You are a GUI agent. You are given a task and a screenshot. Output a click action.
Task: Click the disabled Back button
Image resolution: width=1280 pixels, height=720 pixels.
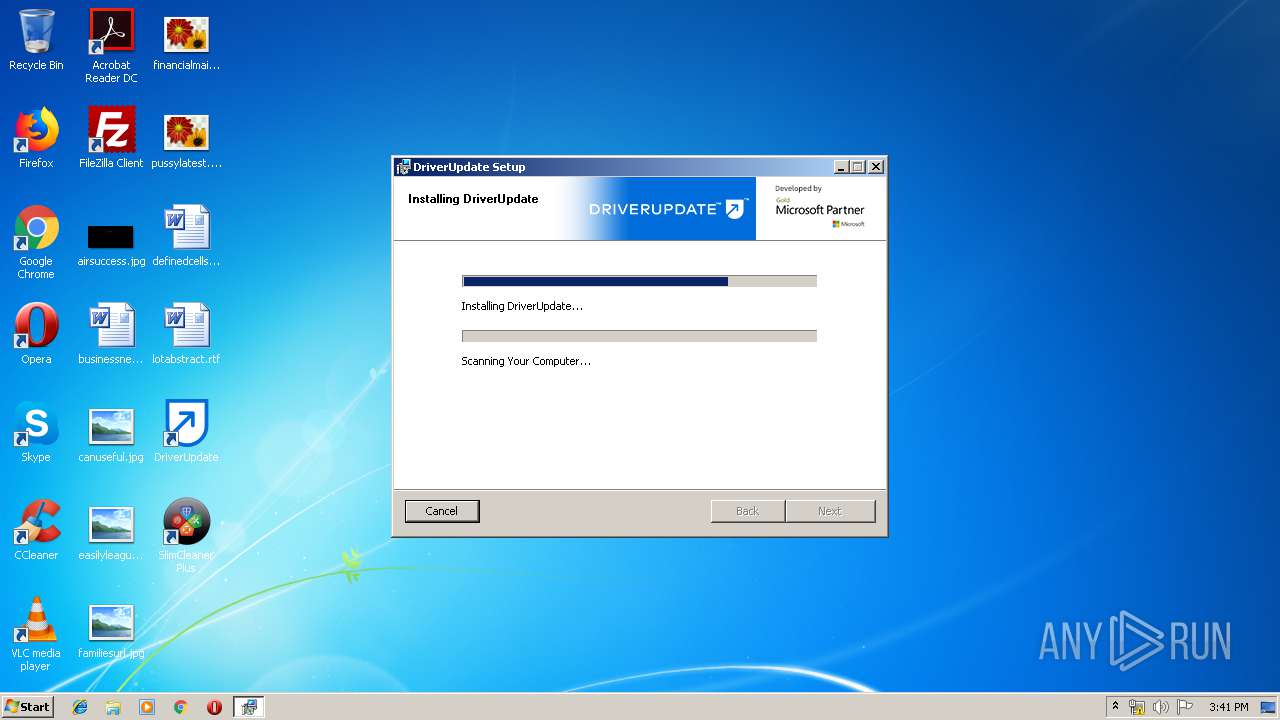pyautogui.click(x=748, y=511)
